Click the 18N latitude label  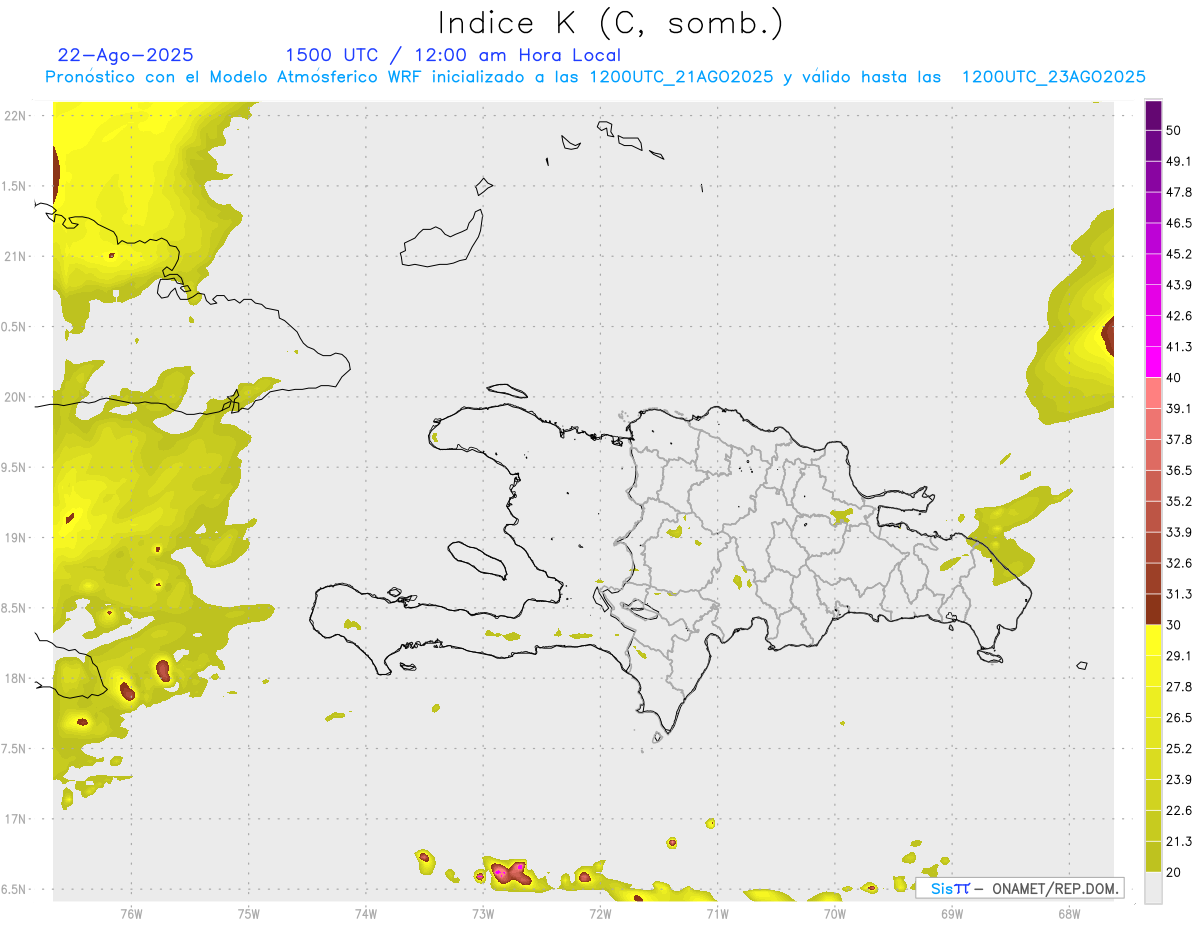pos(16,679)
